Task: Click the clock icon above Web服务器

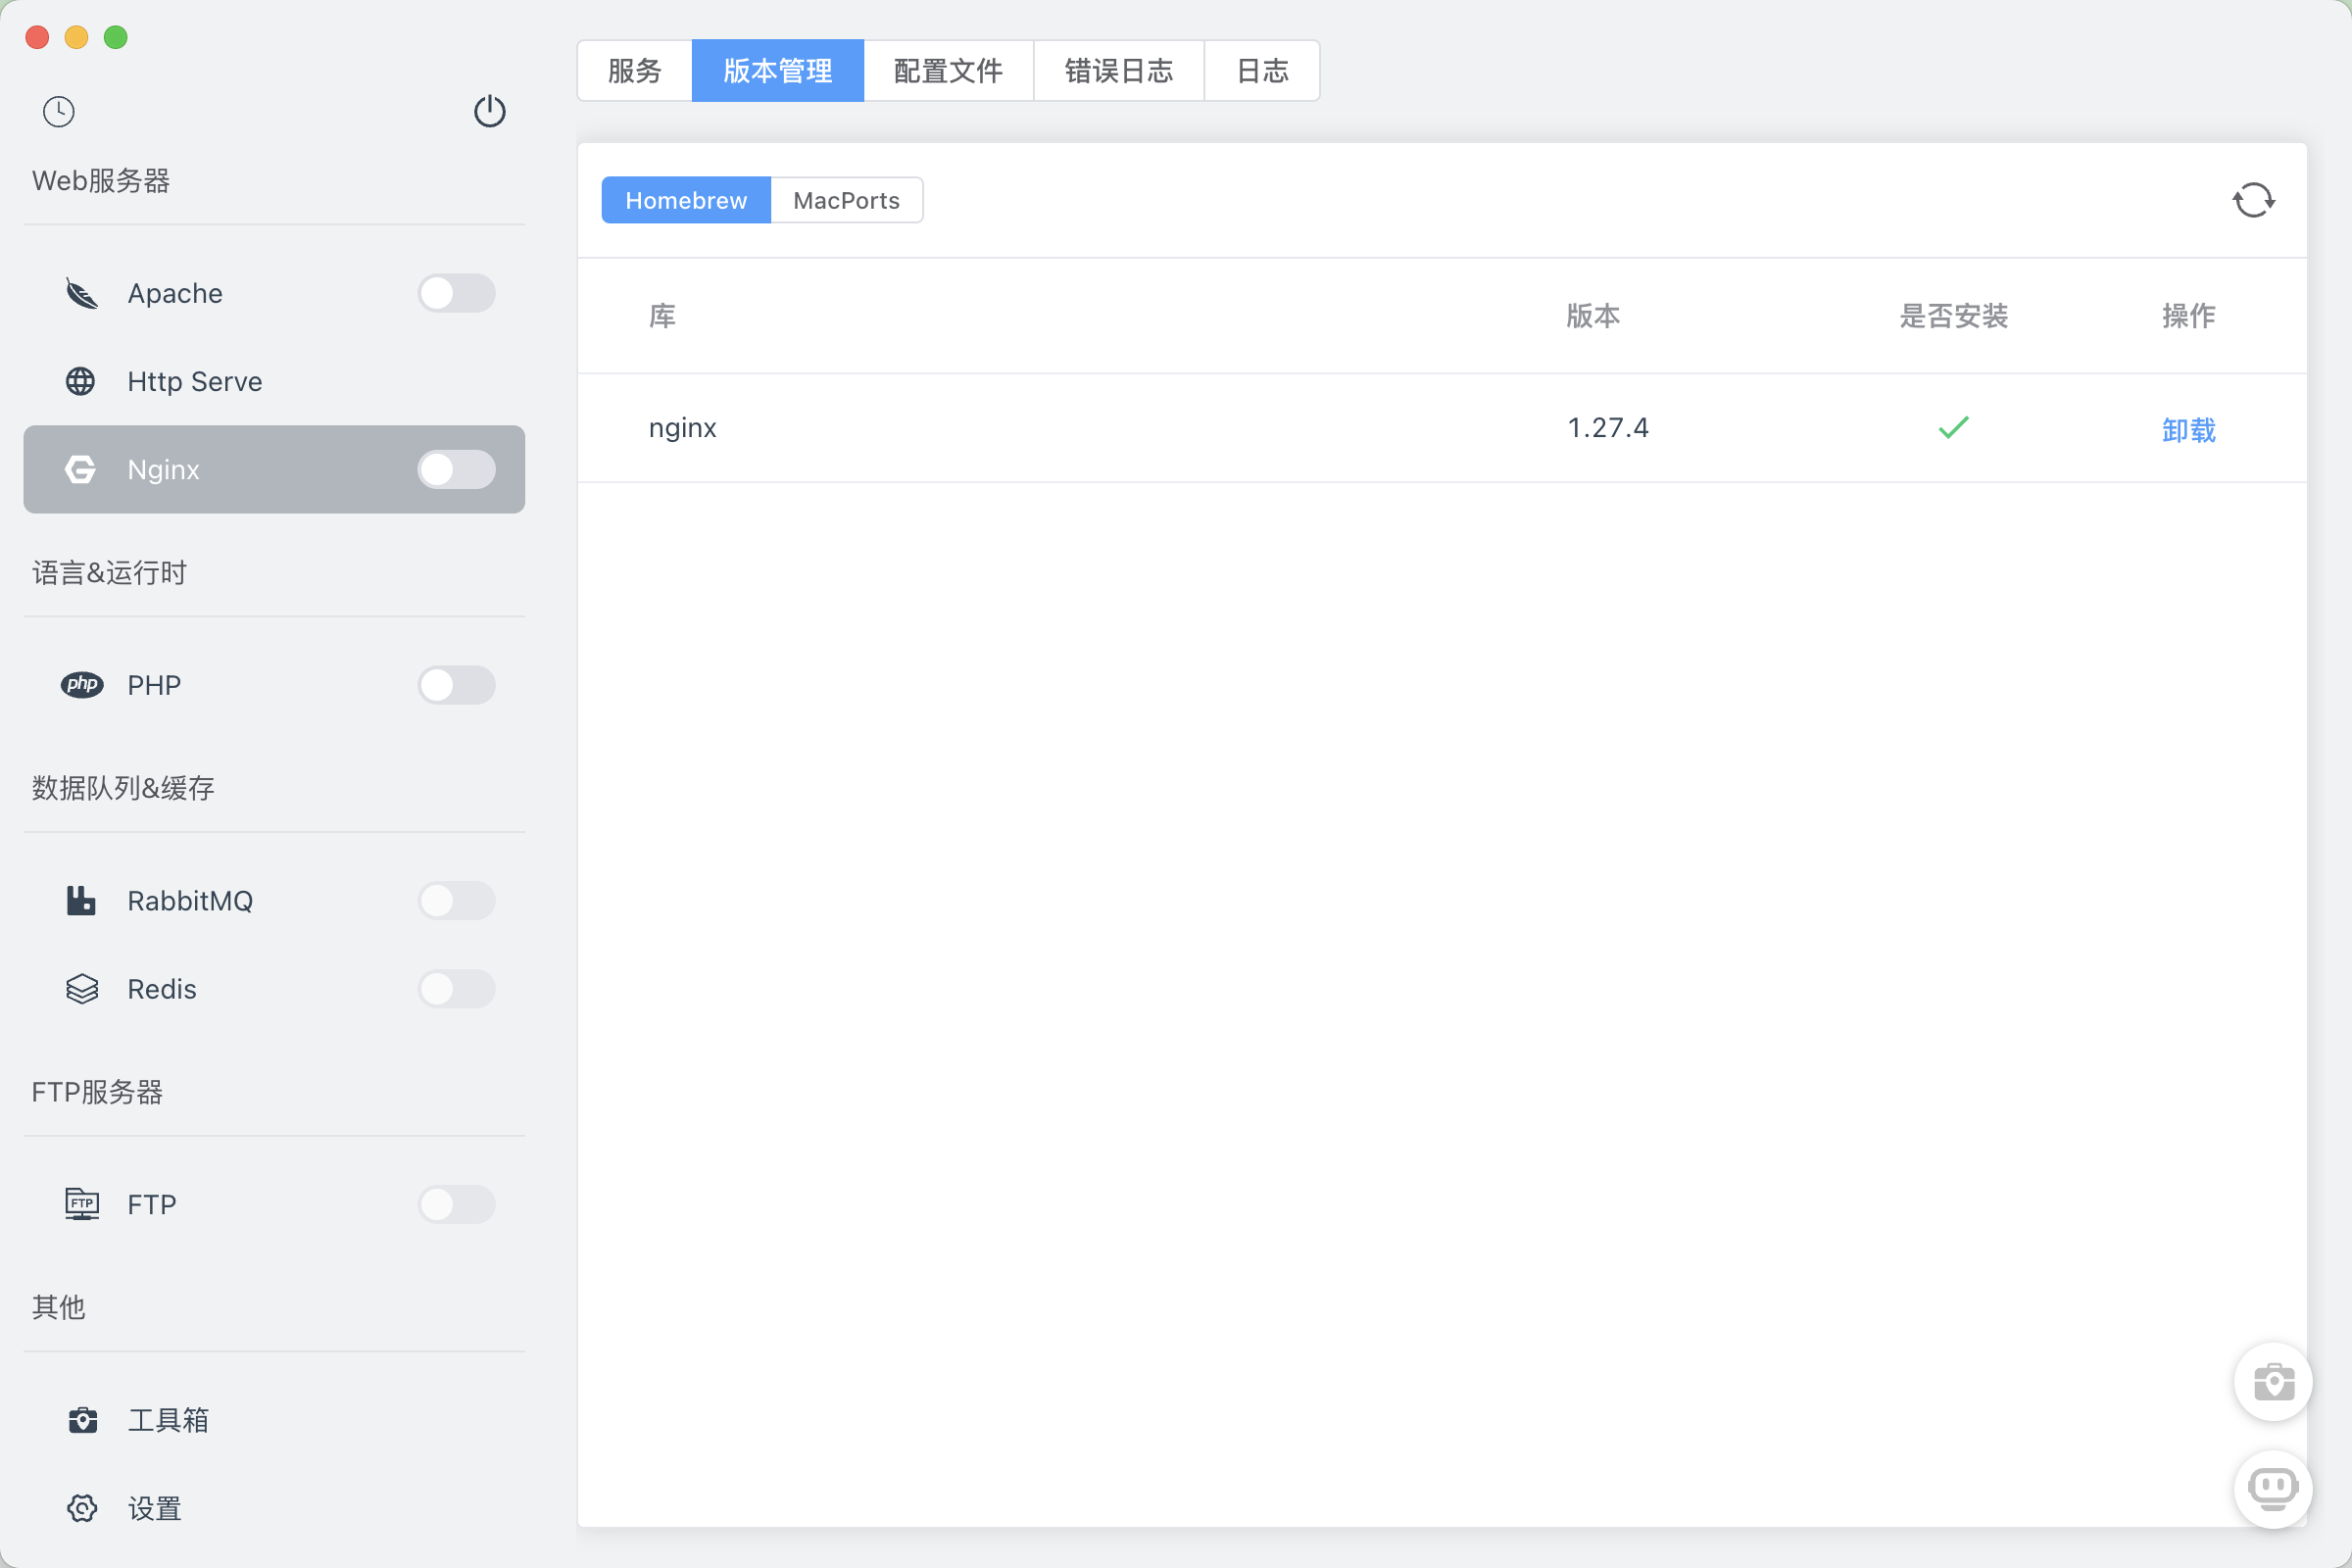Action: [58, 111]
